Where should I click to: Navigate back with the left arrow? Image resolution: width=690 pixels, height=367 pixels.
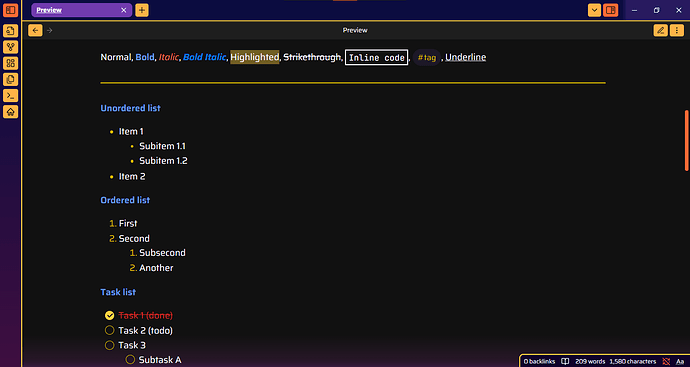pyautogui.click(x=35, y=30)
